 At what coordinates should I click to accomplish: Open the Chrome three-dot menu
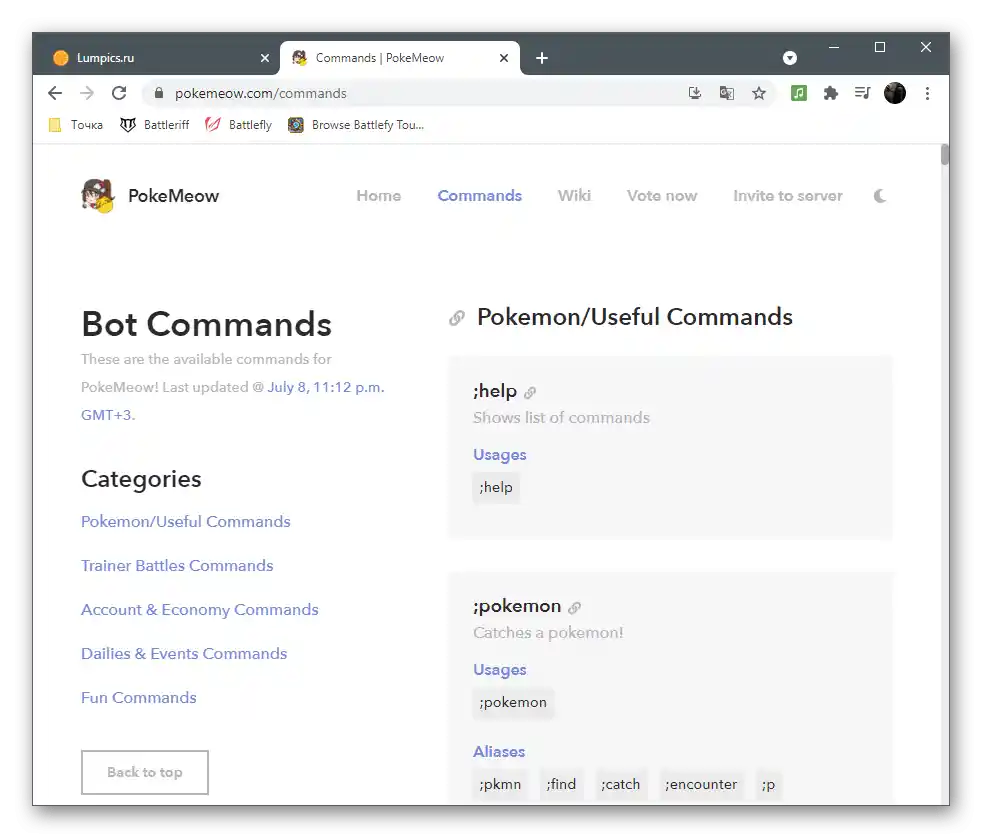[927, 93]
